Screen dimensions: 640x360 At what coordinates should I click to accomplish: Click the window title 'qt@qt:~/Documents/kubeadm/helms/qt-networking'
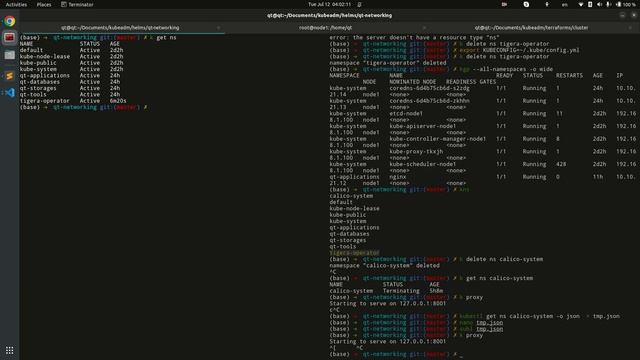click(329, 16)
